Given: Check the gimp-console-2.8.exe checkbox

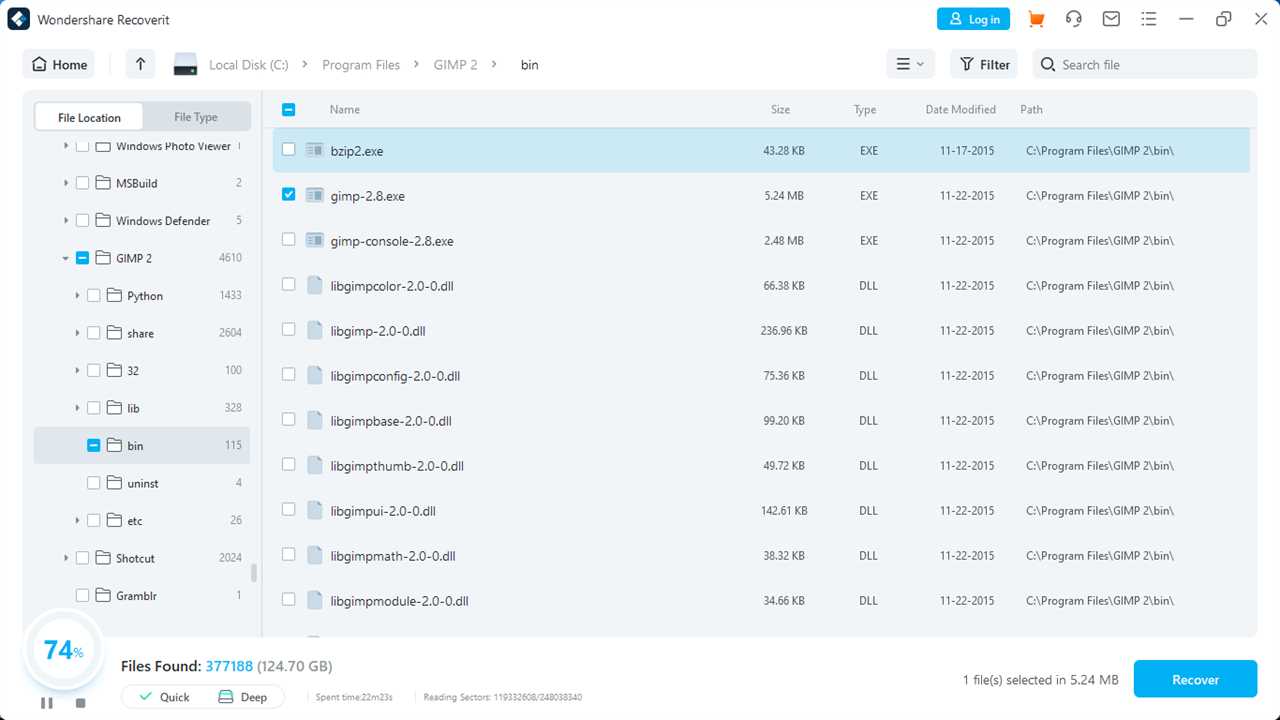Looking at the screenshot, I should (288, 239).
